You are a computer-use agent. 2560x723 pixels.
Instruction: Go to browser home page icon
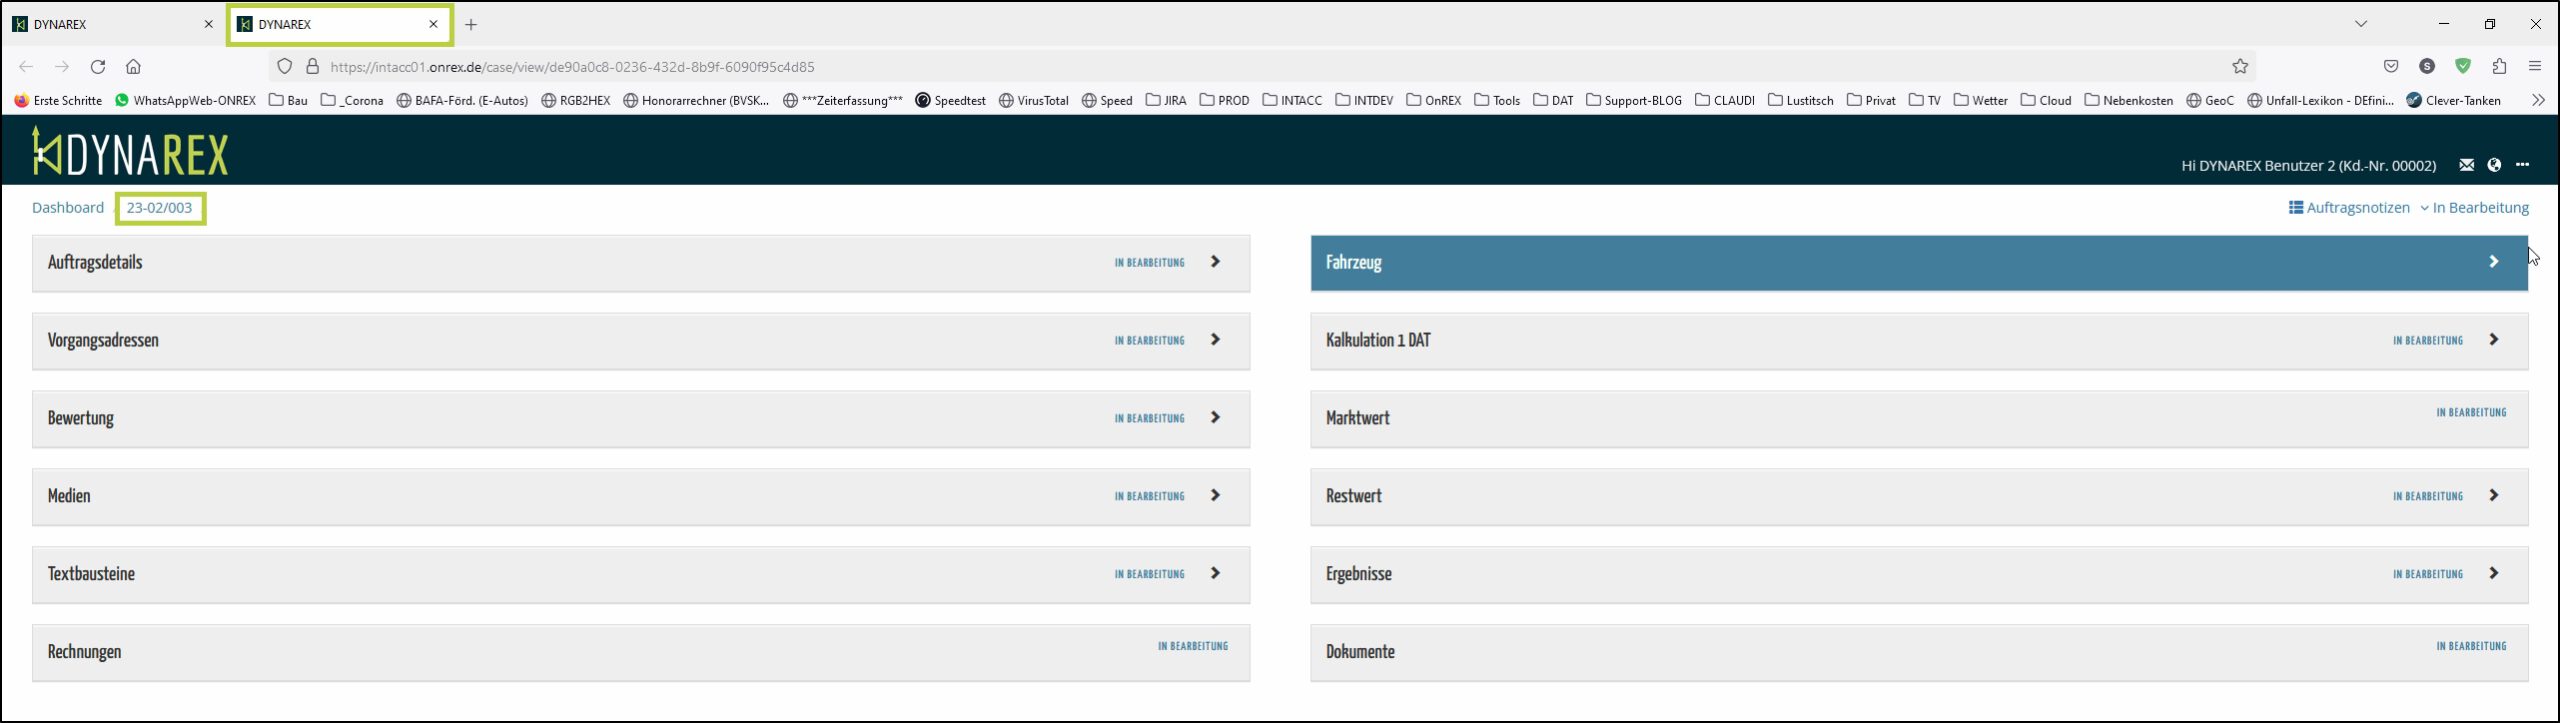pos(133,67)
